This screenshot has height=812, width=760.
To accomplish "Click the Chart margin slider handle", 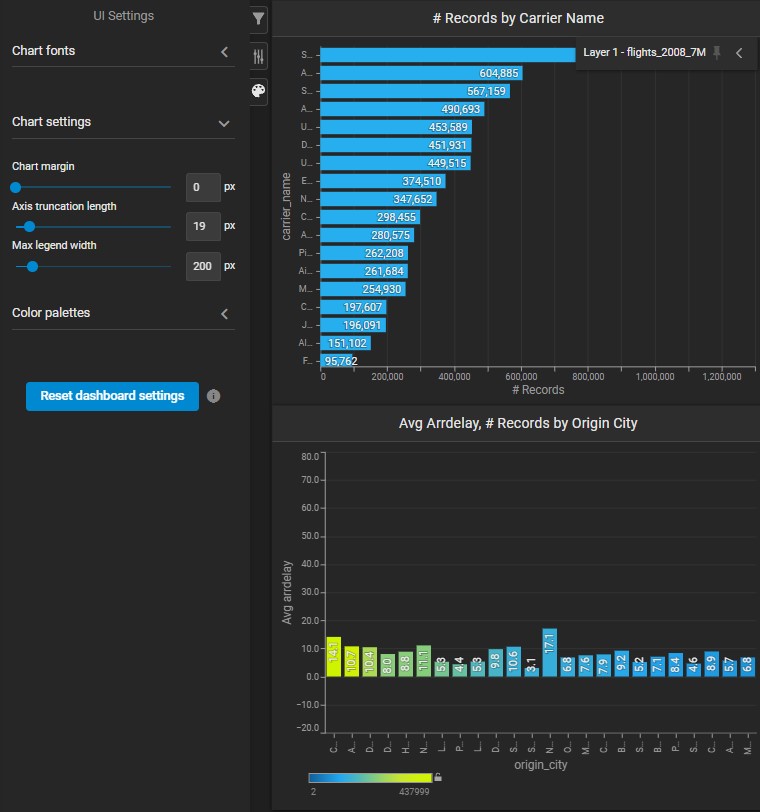I will coord(16,187).
